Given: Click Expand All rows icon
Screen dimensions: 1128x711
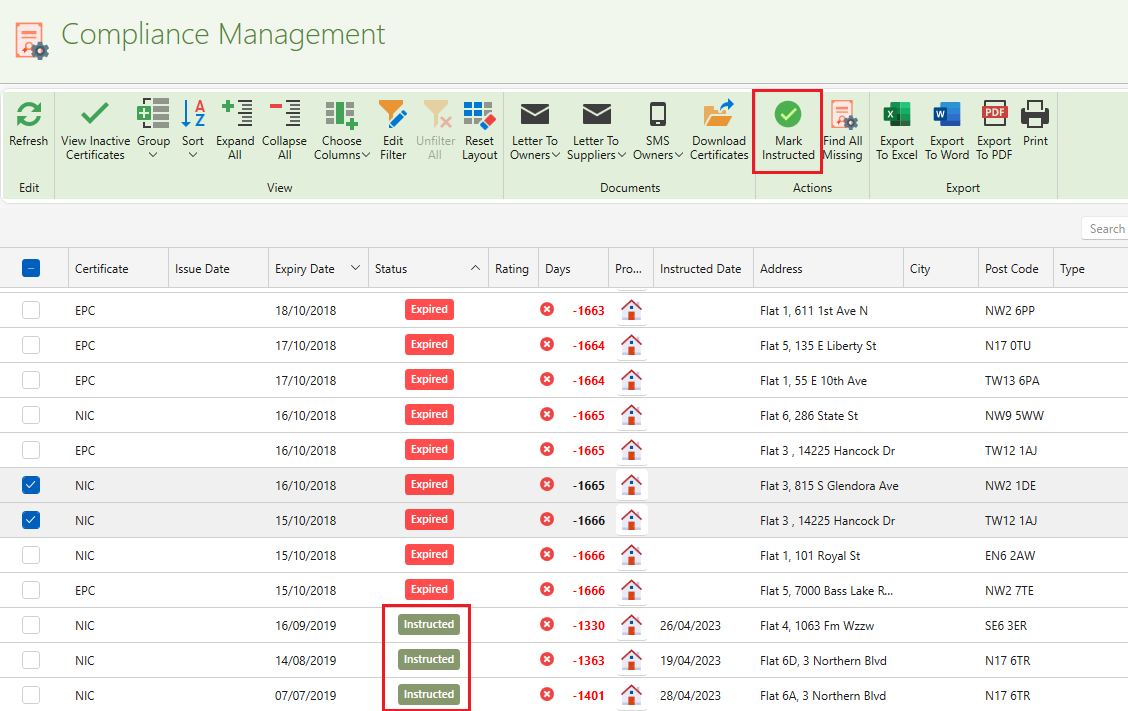Looking at the screenshot, I should point(235,115).
